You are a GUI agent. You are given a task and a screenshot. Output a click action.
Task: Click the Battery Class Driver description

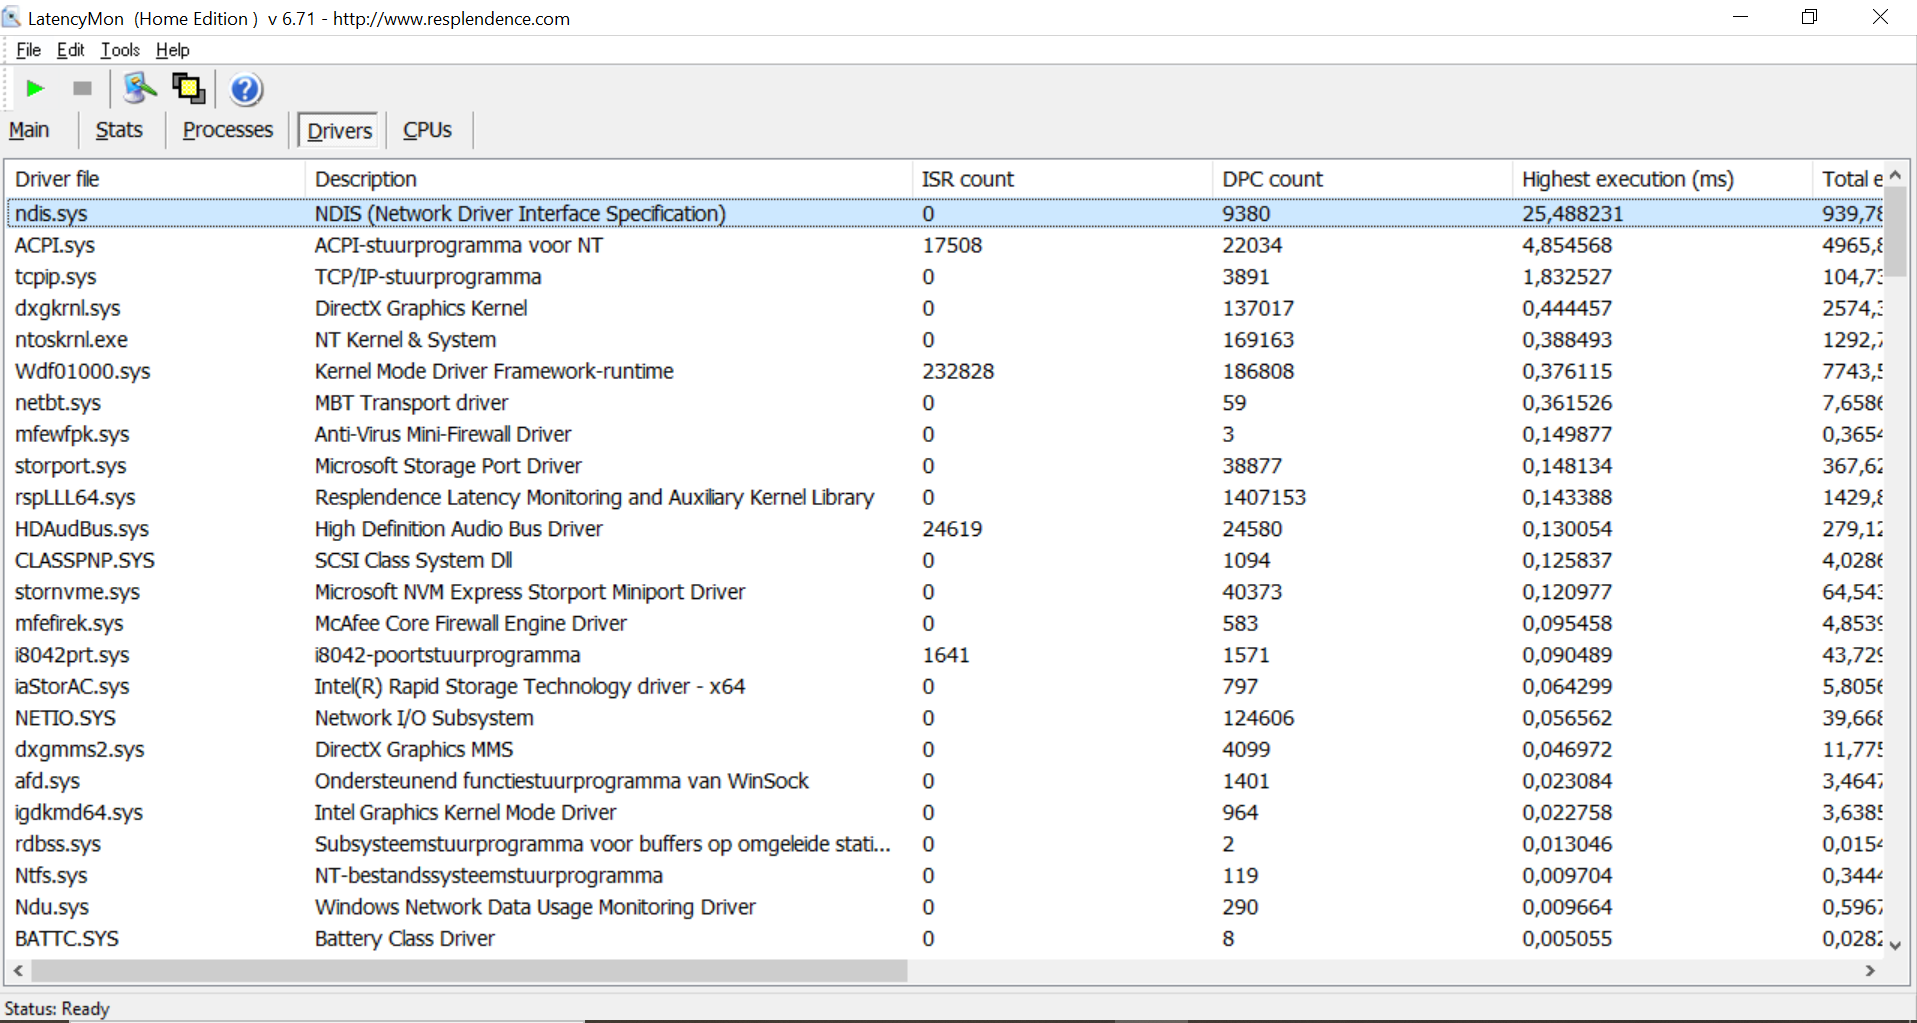404,938
